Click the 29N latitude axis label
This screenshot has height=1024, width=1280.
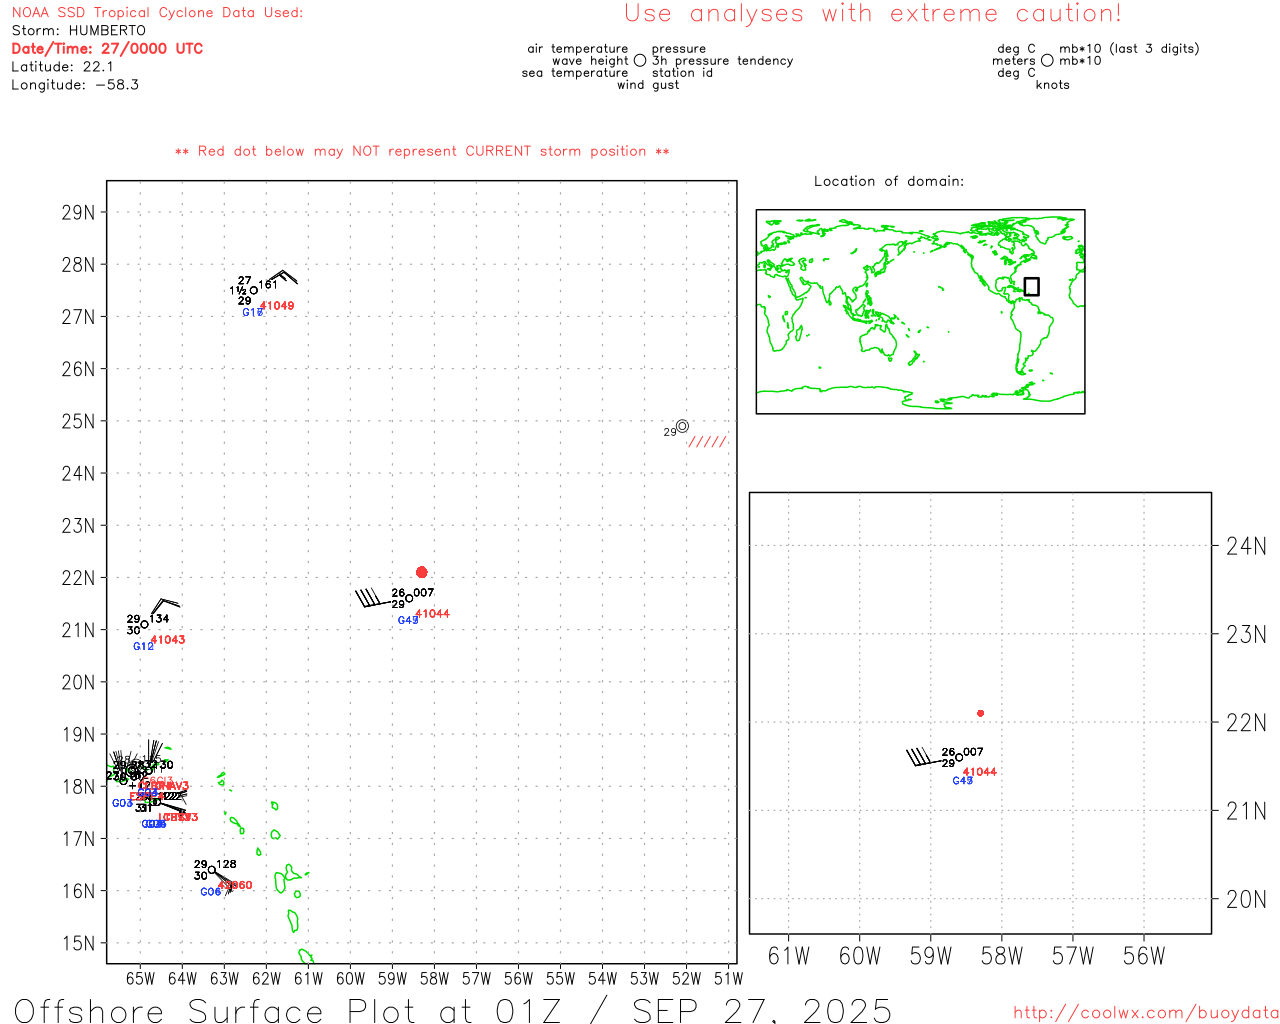pos(78,213)
